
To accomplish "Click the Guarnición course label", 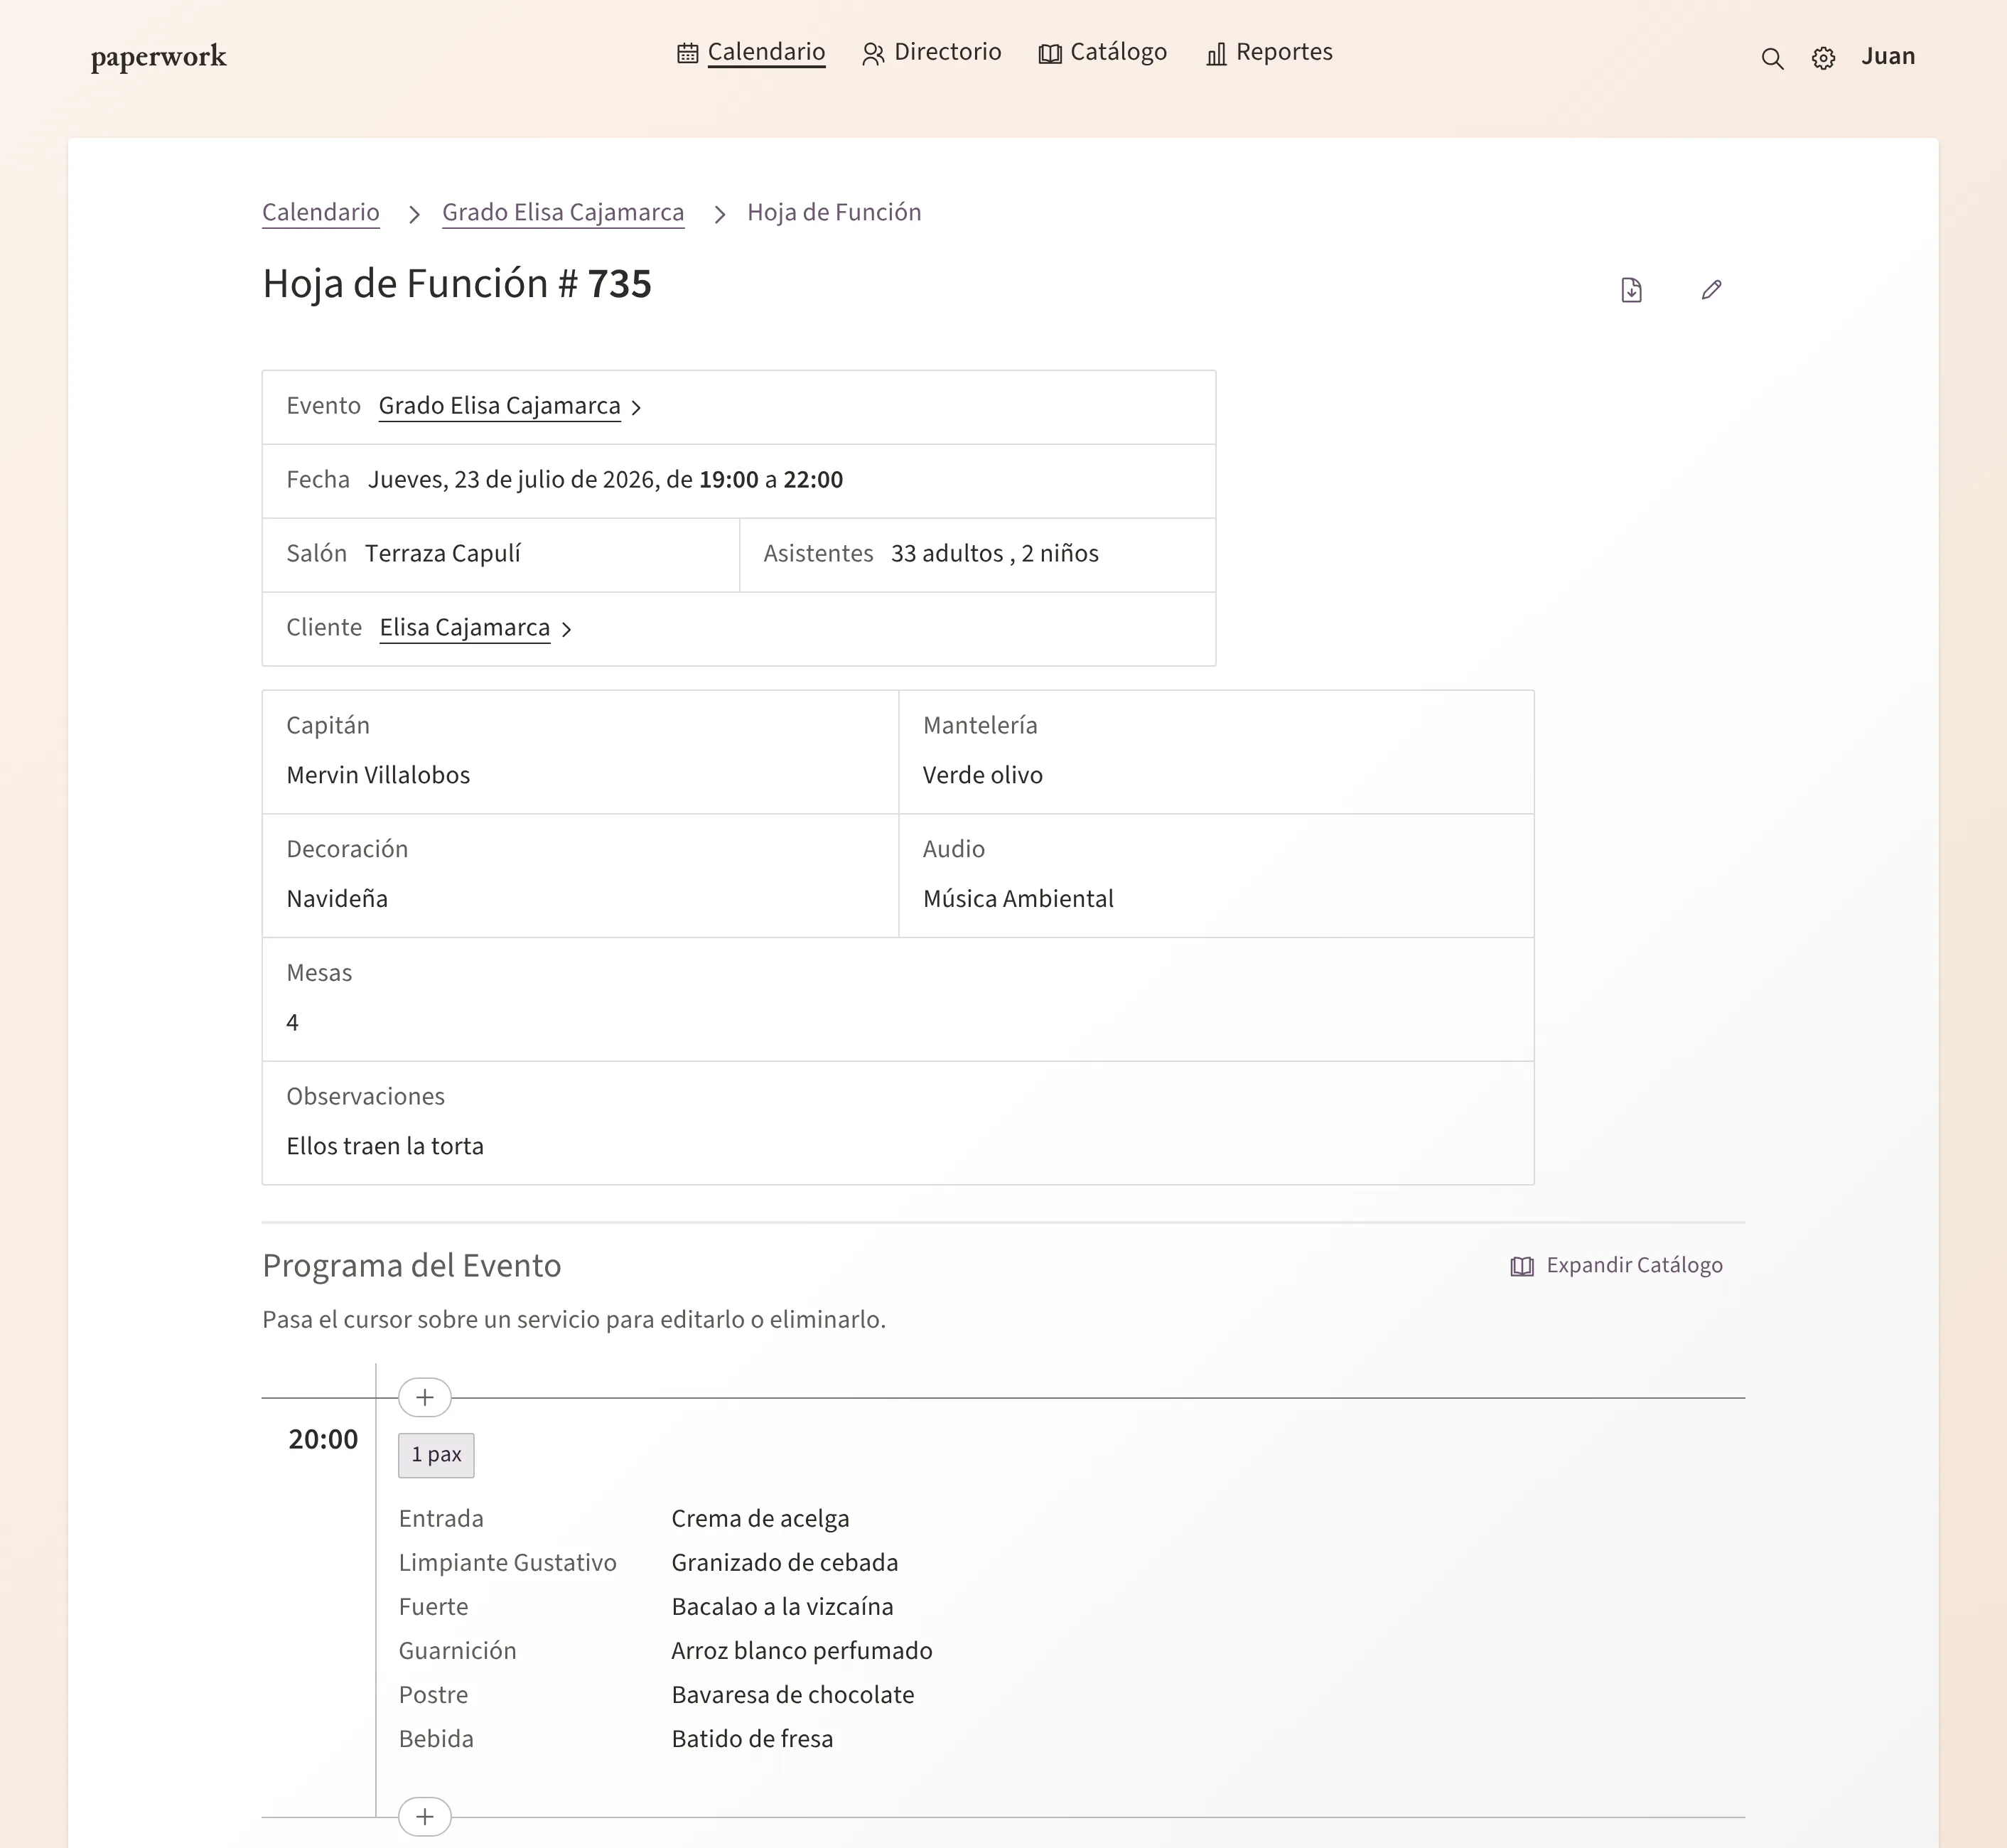I will click(x=458, y=1651).
